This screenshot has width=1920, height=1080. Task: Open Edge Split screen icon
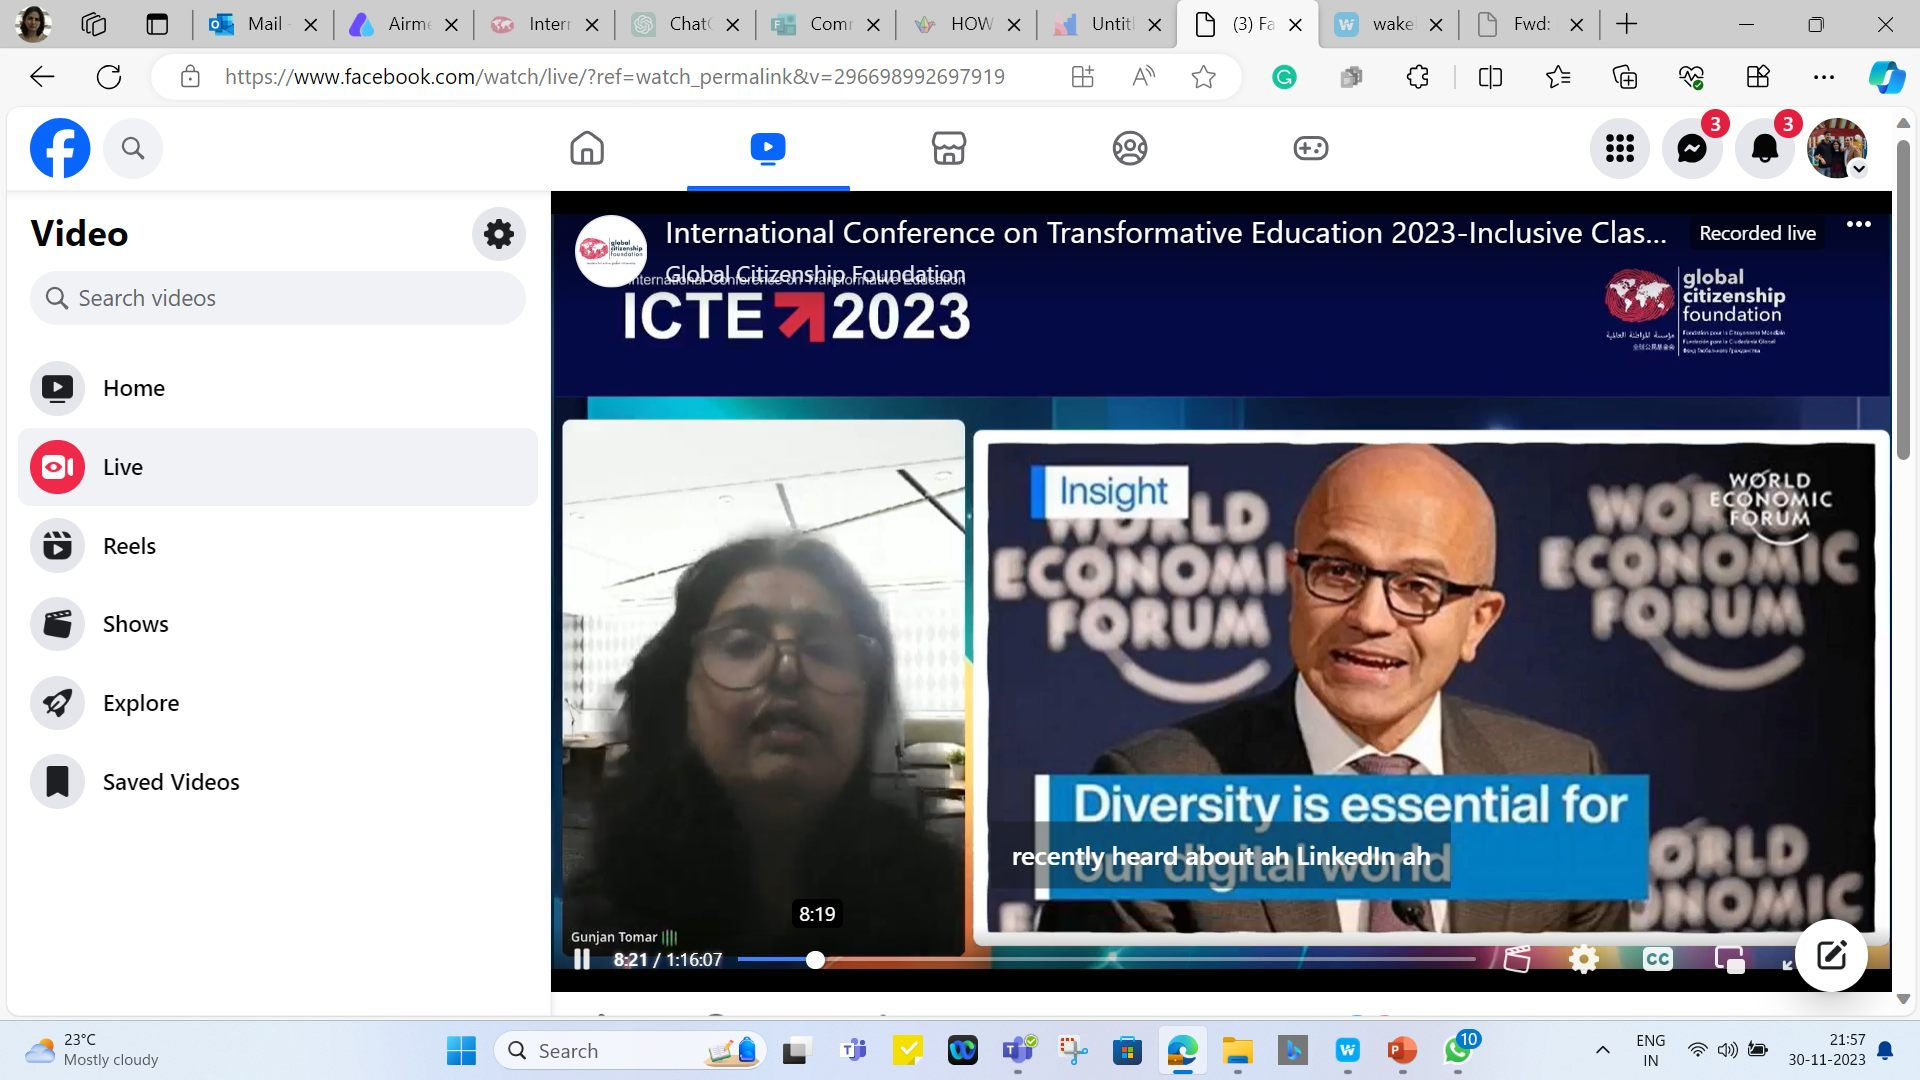1490,77
